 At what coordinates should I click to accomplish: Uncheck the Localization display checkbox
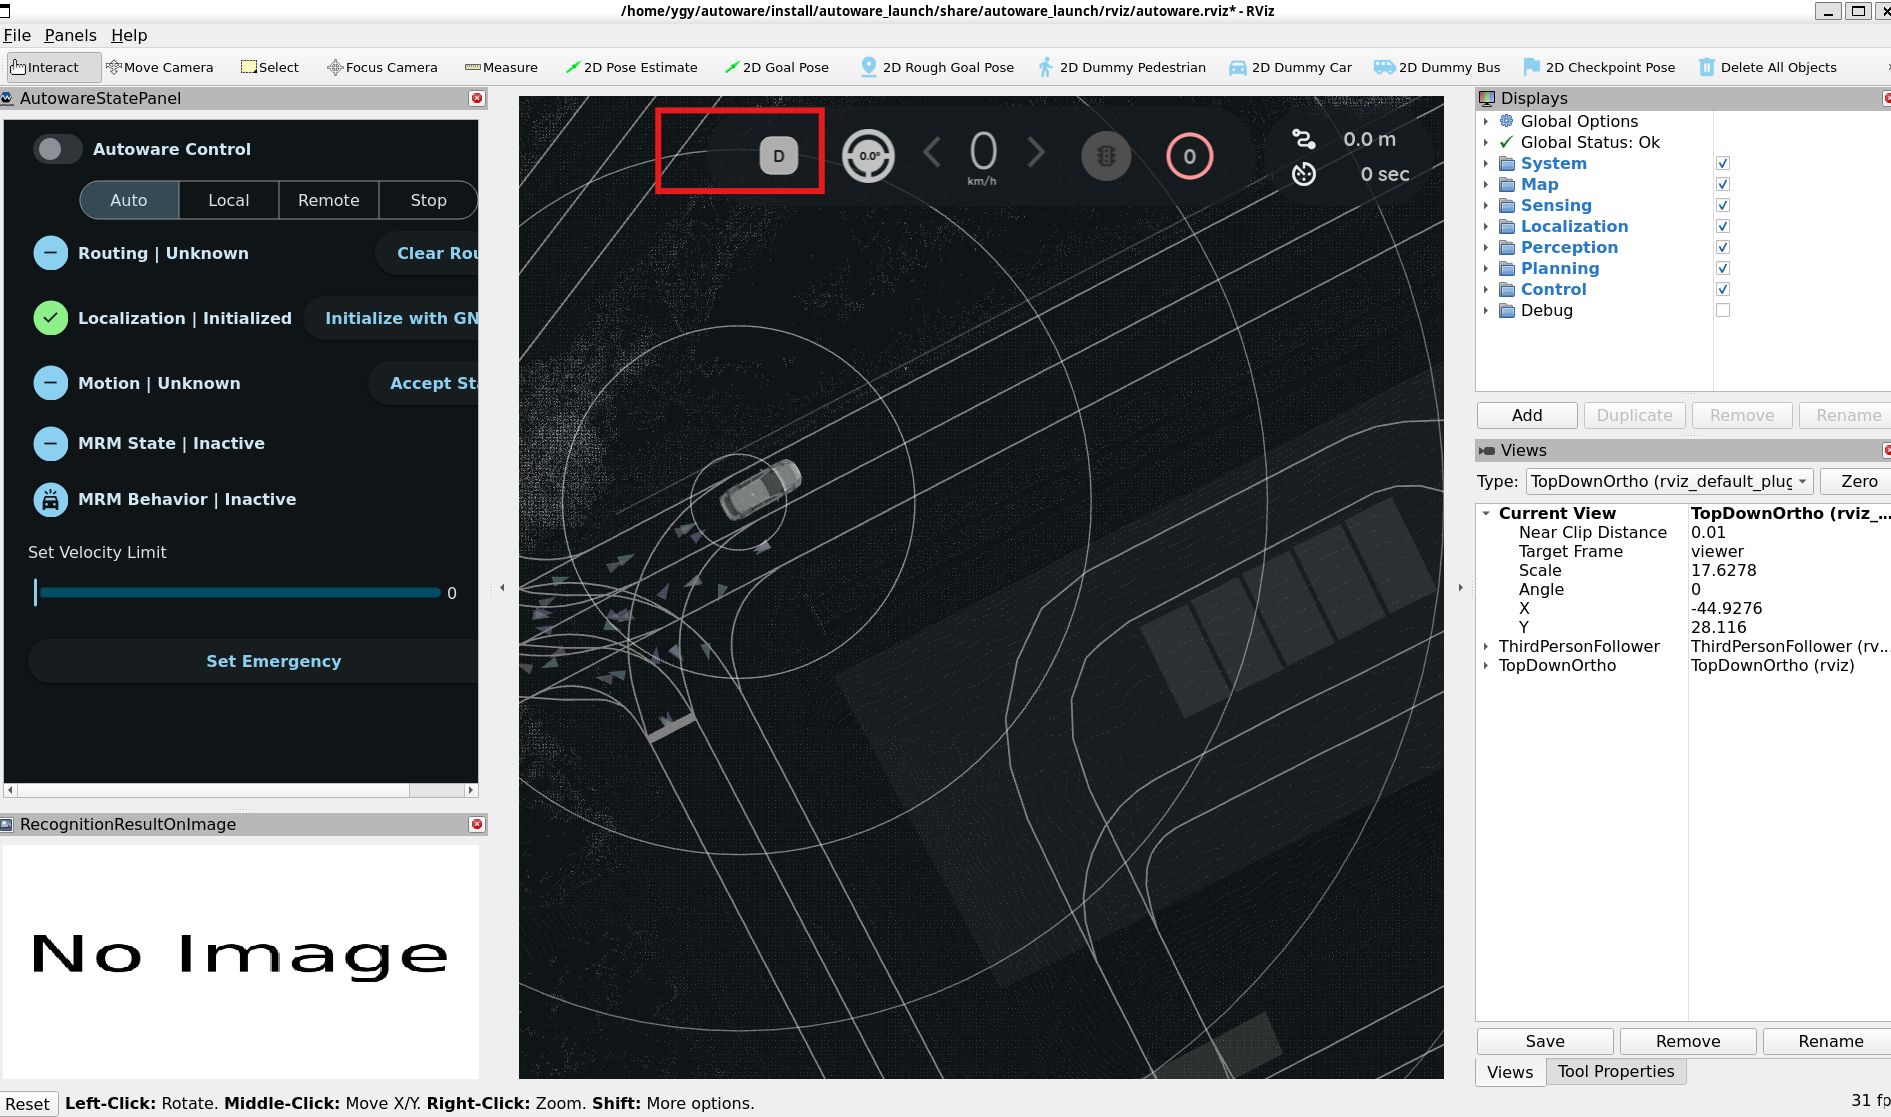coord(1723,226)
